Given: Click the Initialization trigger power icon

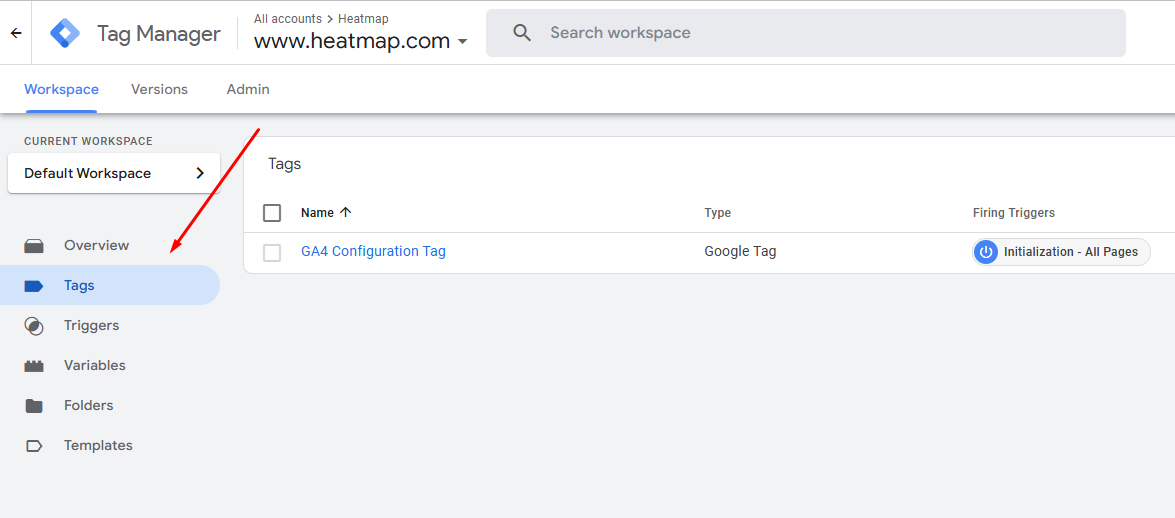Looking at the screenshot, I should pyautogui.click(x=986, y=252).
